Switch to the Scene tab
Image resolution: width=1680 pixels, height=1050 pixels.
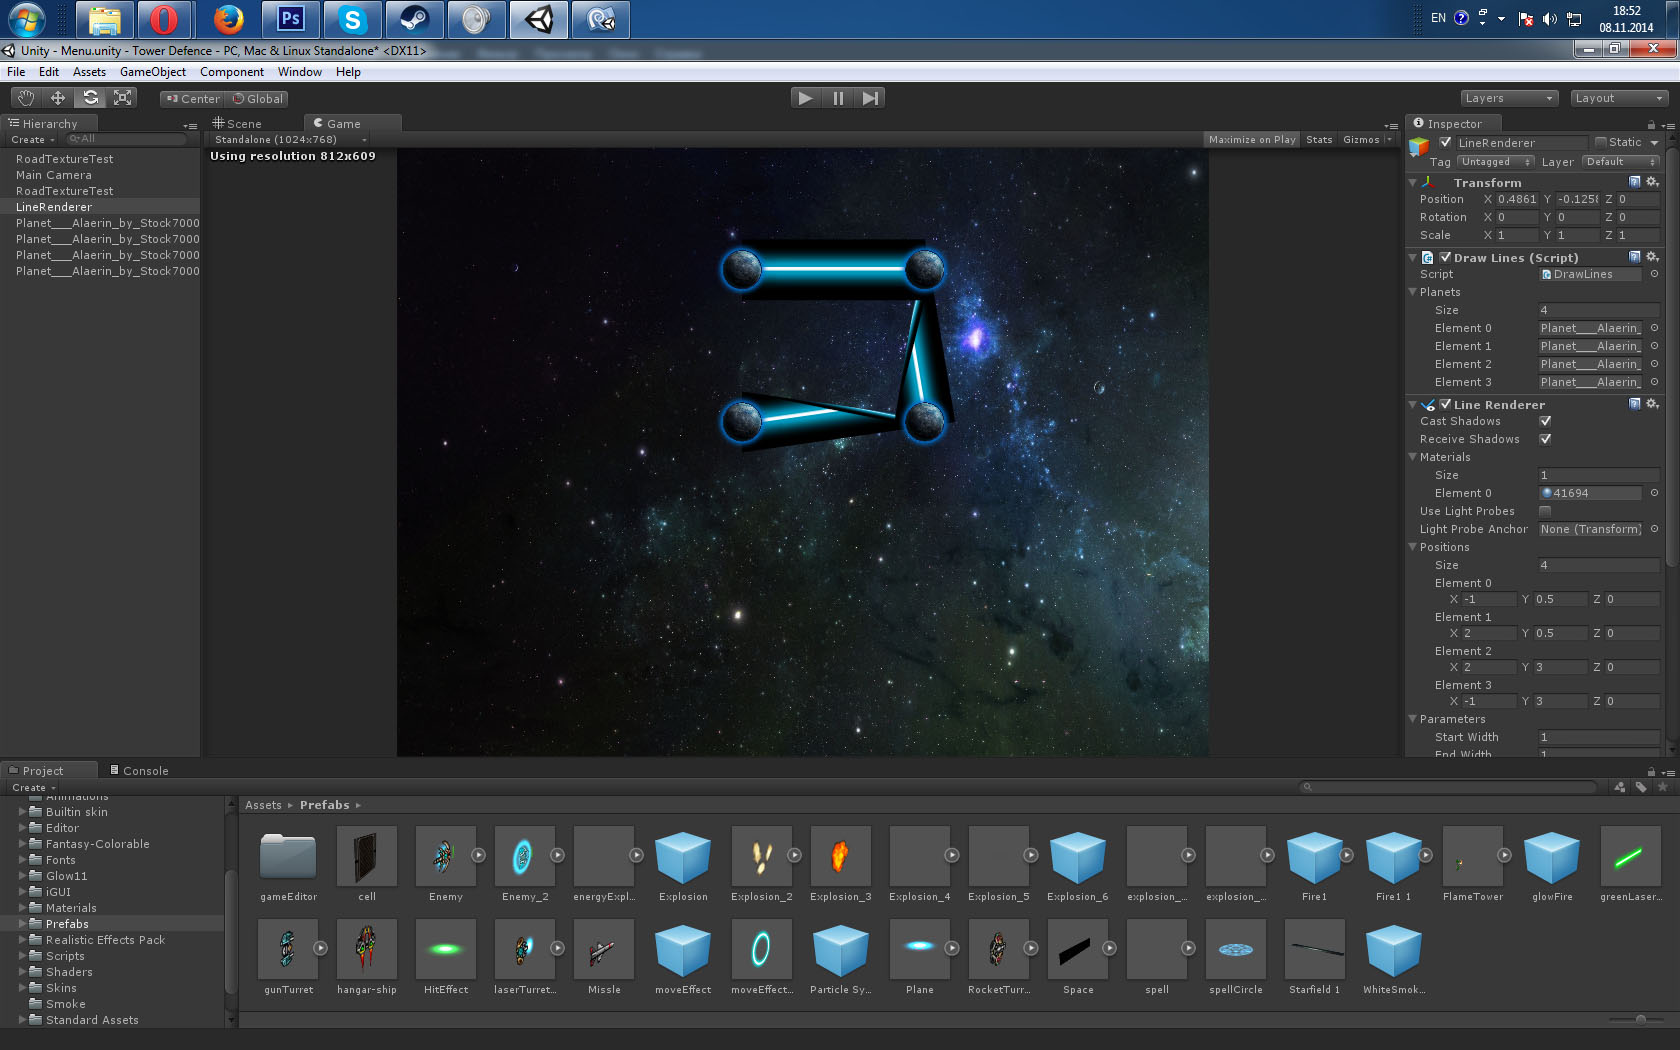pyautogui.click(x=238, y=124)
